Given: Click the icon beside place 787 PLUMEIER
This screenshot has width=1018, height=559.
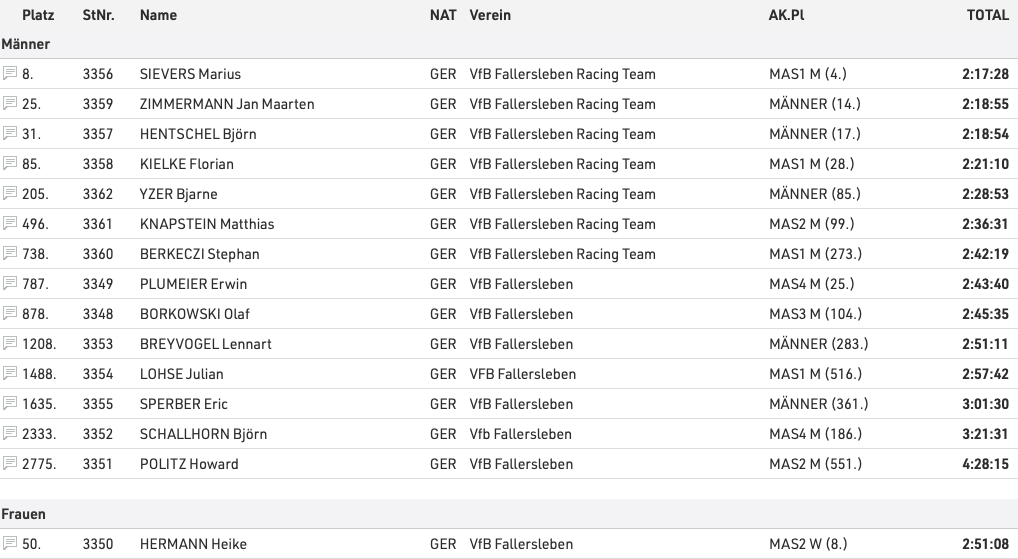Looking at the screenshot, I should [10, 284].
